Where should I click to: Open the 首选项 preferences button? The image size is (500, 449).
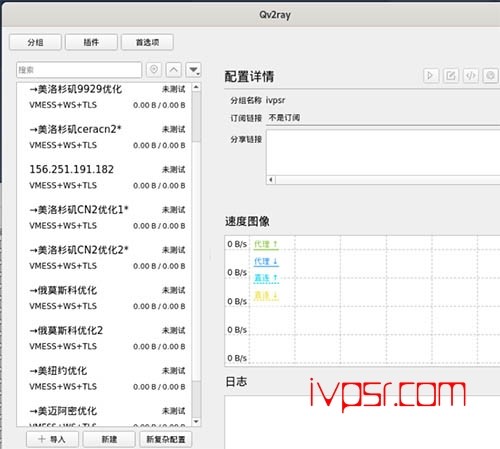click(x=147, y=42)
